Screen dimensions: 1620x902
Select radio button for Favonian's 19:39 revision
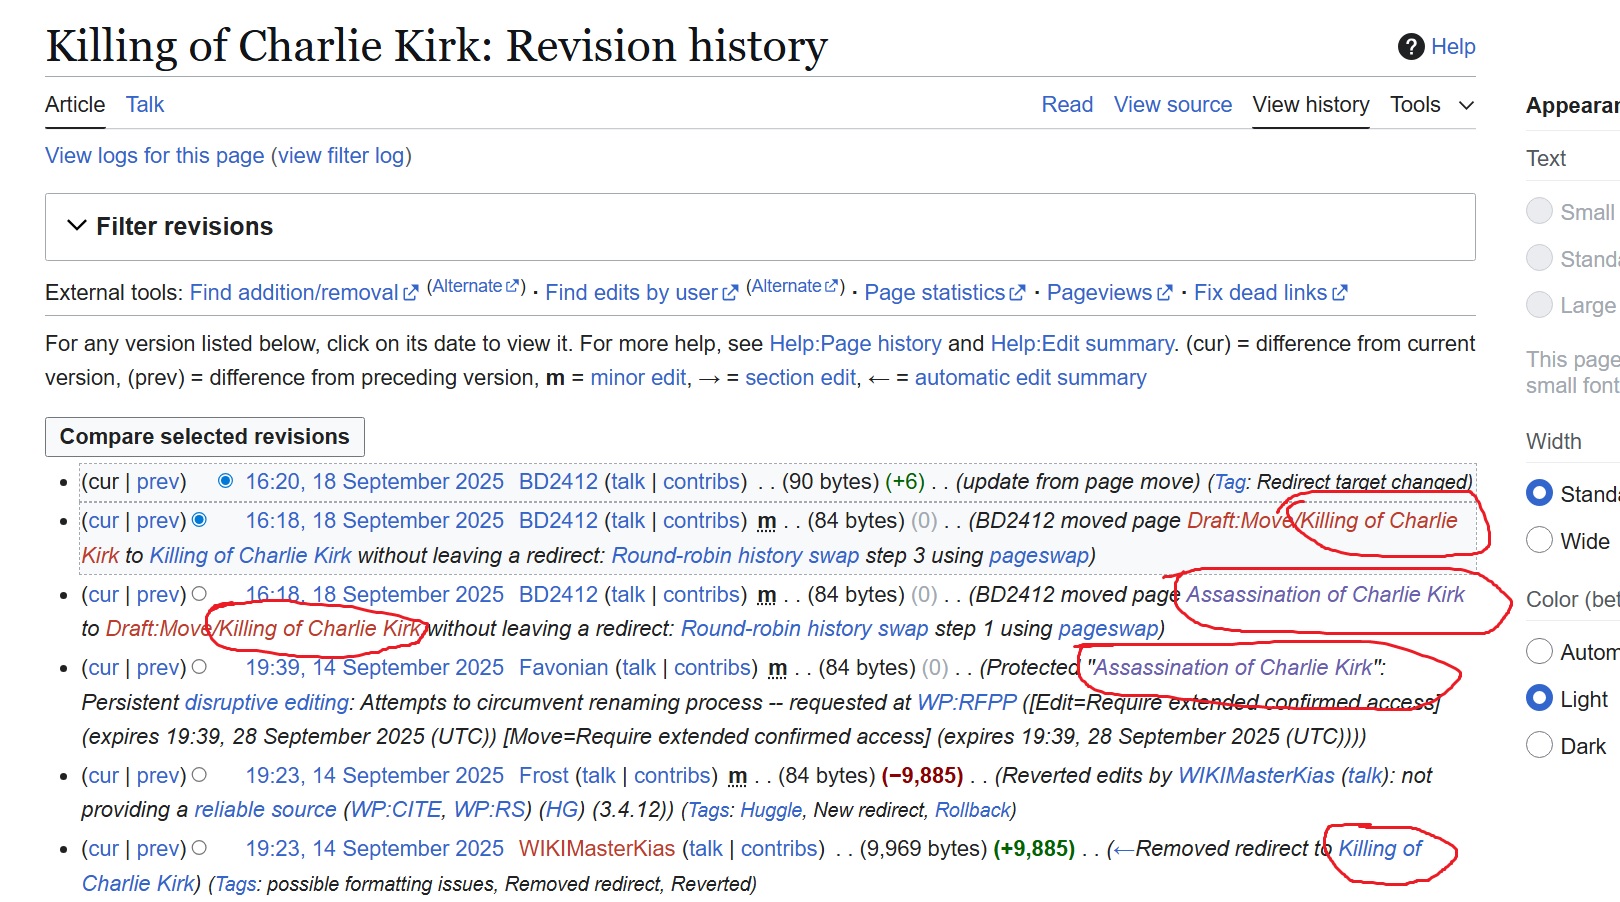[x=200, y=667]
